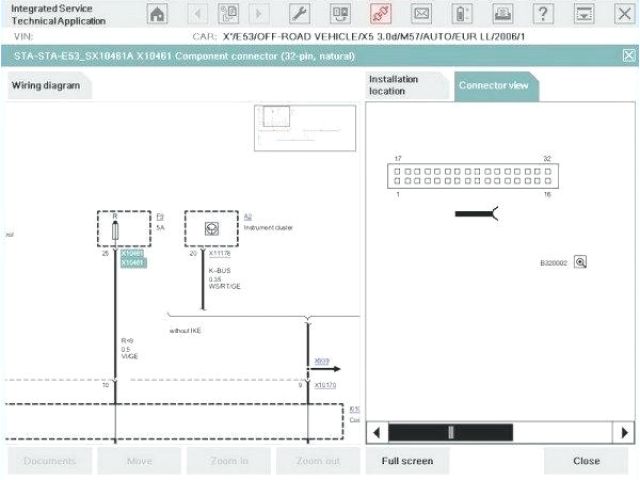Click the horizontal scrollbar right arrow
Image resolution: width=640 pixels, height=480 pixels.
coord(625,432)
